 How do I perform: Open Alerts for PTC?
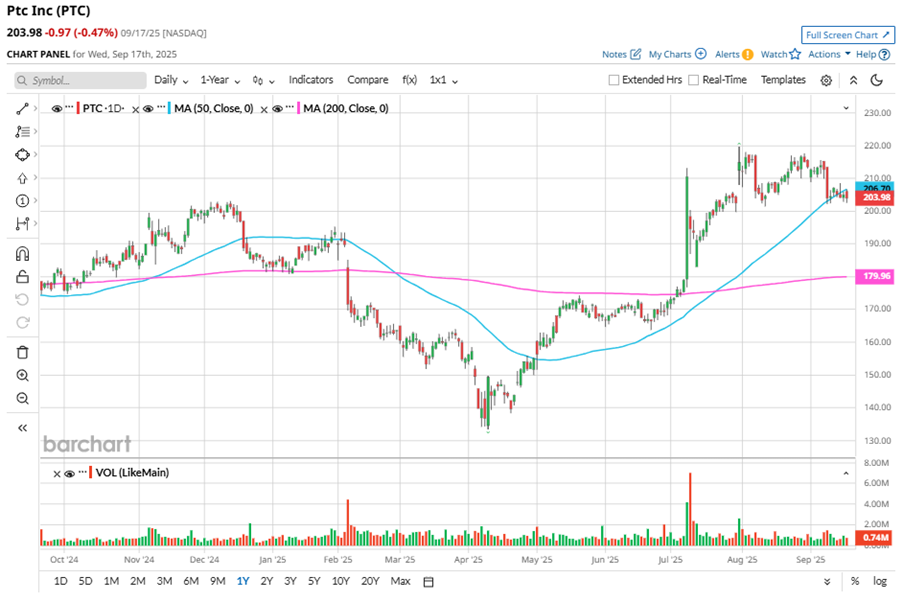pyautogui.click(x=734, y=54)
